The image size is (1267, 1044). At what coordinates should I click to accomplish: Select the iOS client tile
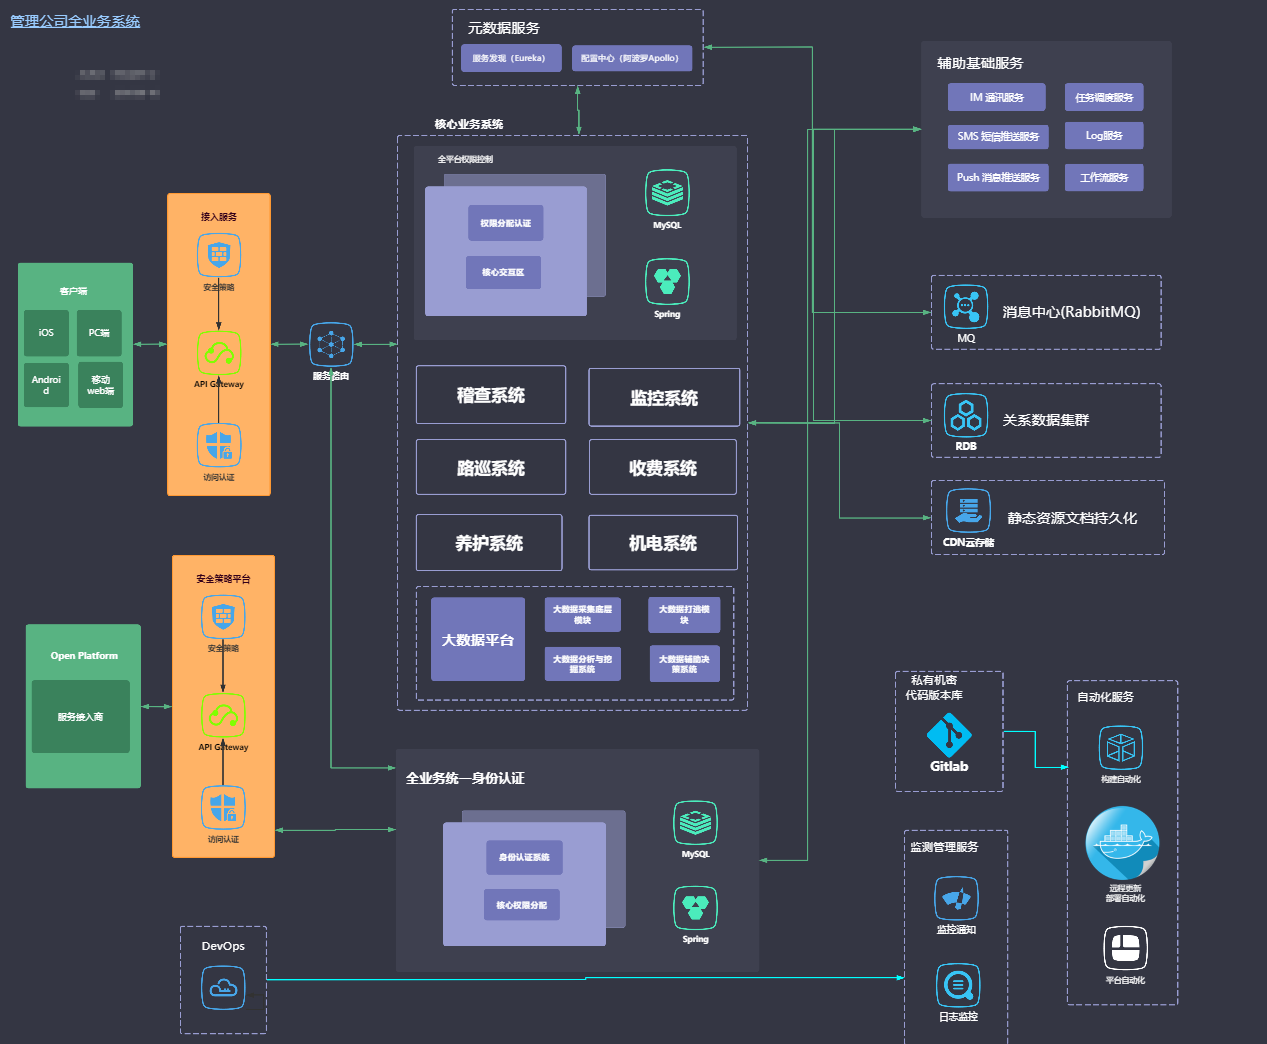(46, 333)
